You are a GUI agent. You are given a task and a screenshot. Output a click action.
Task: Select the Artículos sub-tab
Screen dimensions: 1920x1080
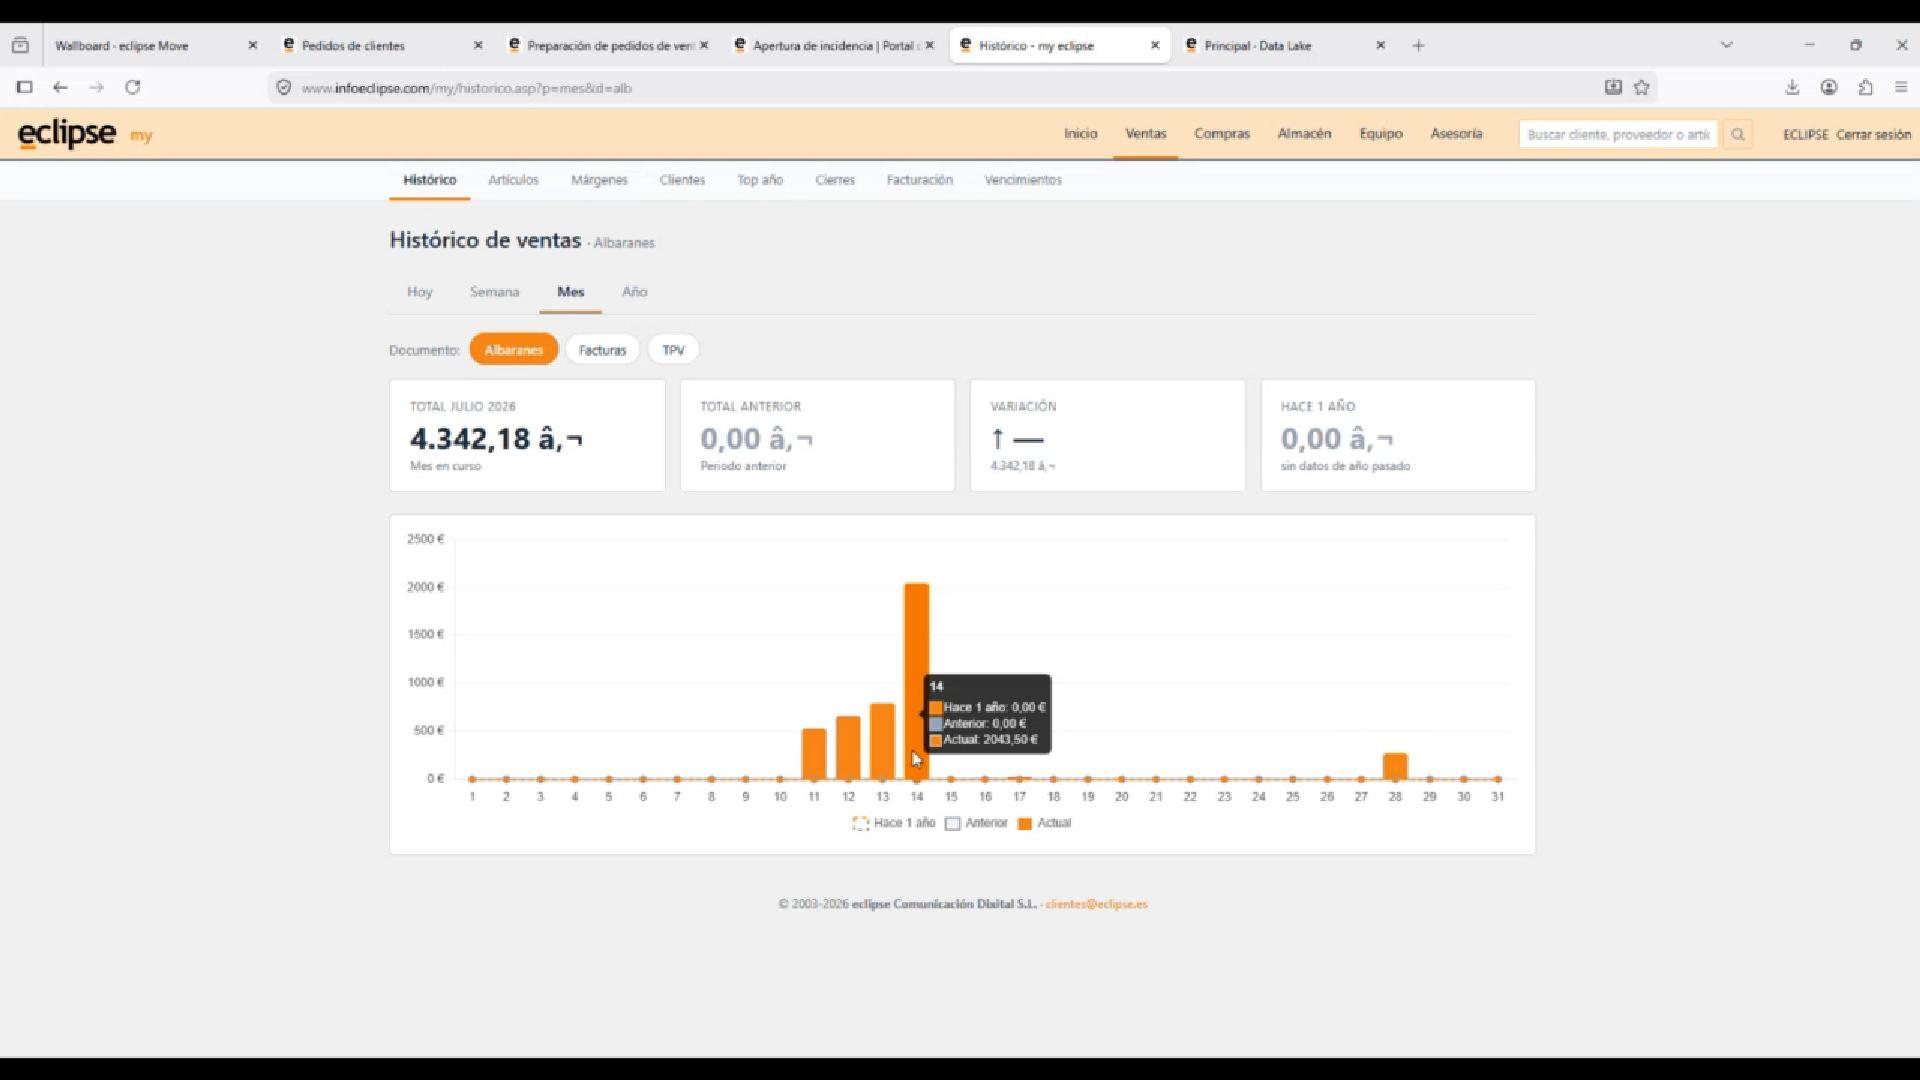(x=513, y=180)
